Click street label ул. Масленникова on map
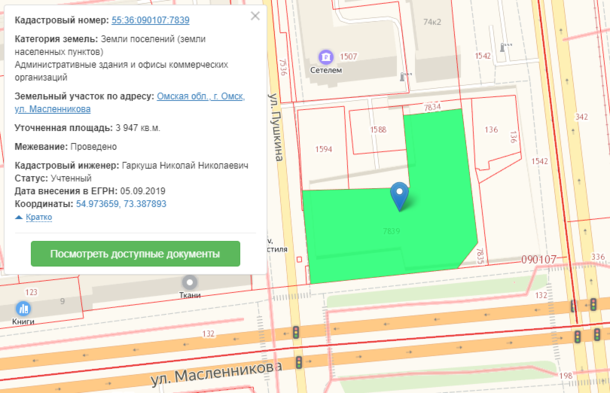Viewport: 610px width, 393px height. click(216, 374)
